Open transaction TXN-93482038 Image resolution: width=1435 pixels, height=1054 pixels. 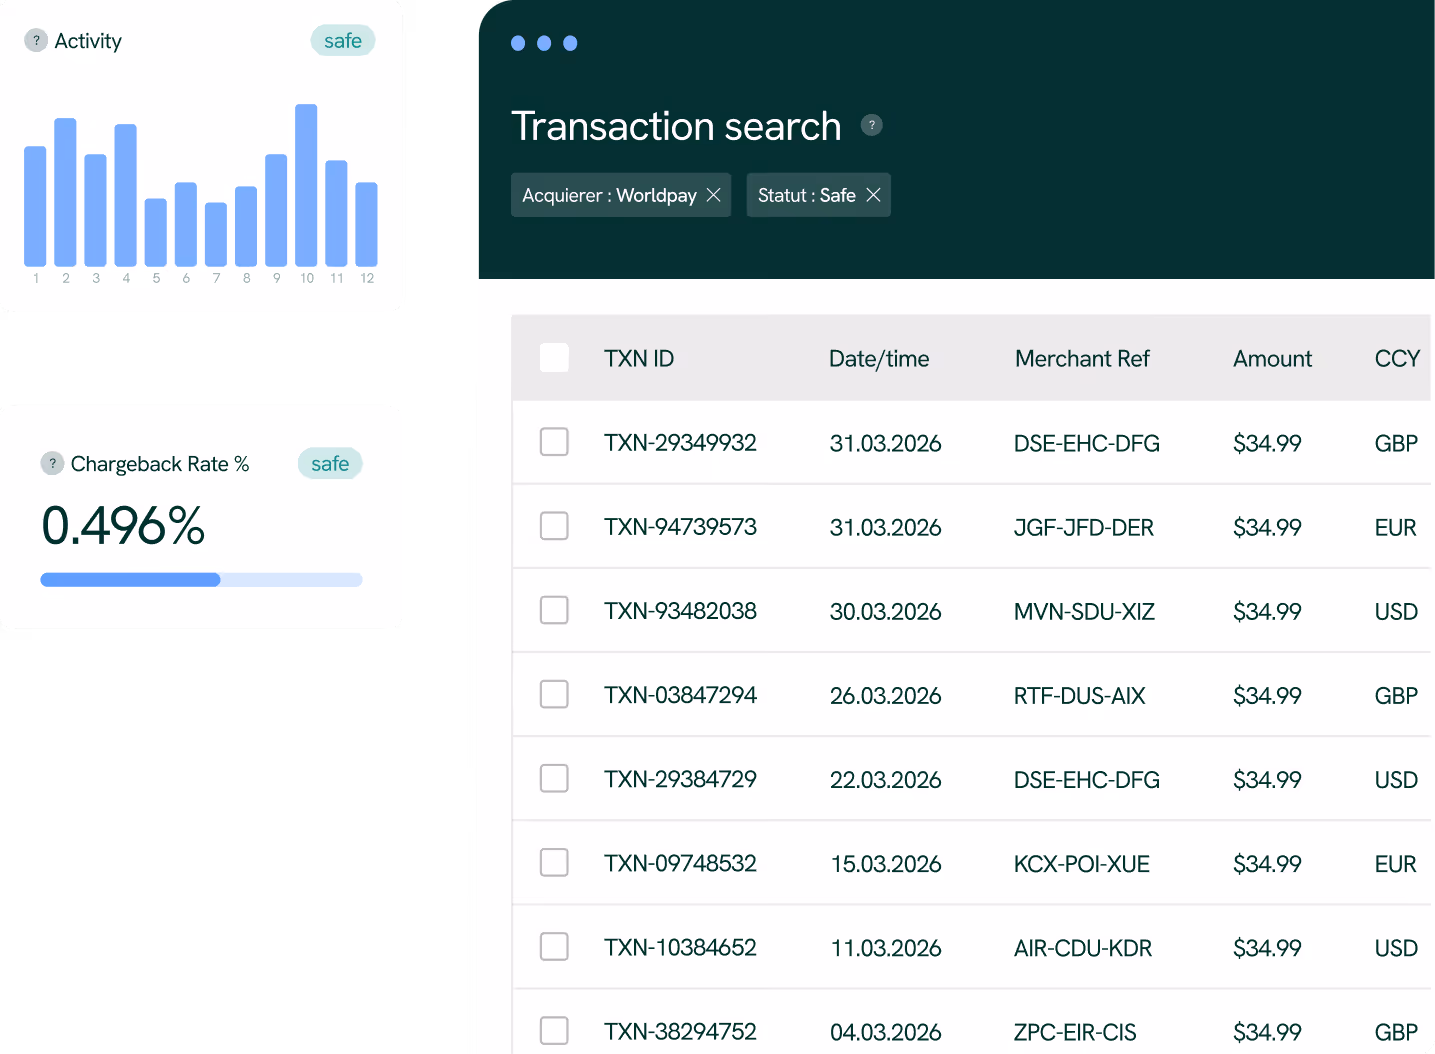point(680,611)
